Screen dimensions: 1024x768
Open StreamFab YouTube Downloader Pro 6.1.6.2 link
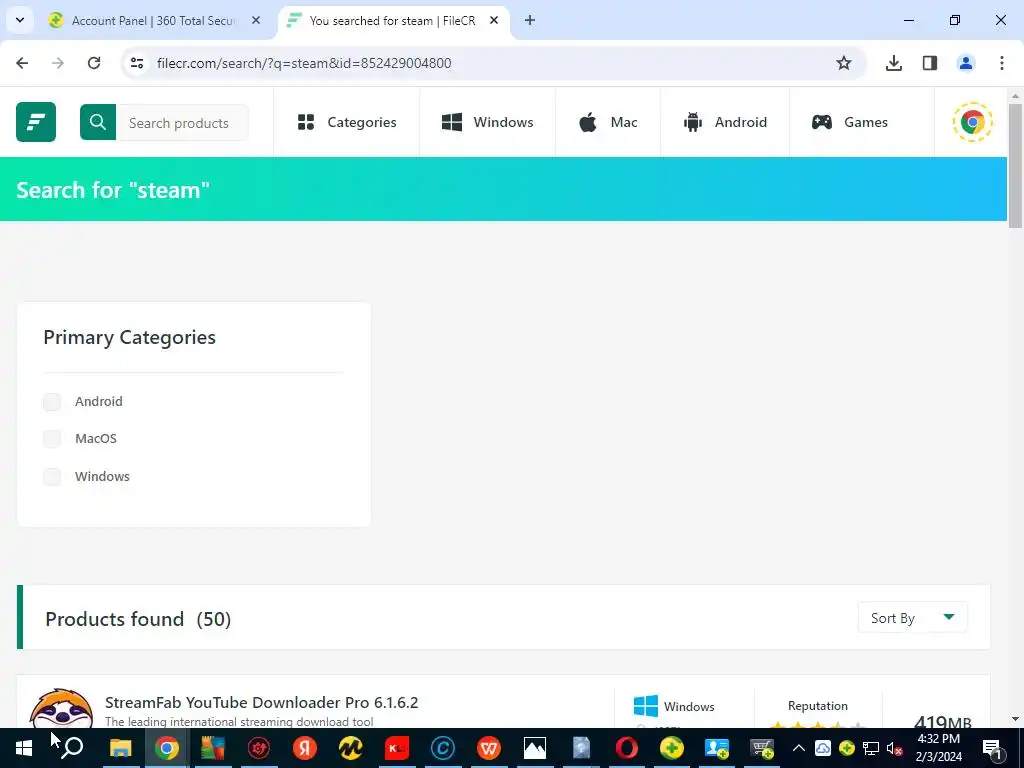(x=261, y=703)
